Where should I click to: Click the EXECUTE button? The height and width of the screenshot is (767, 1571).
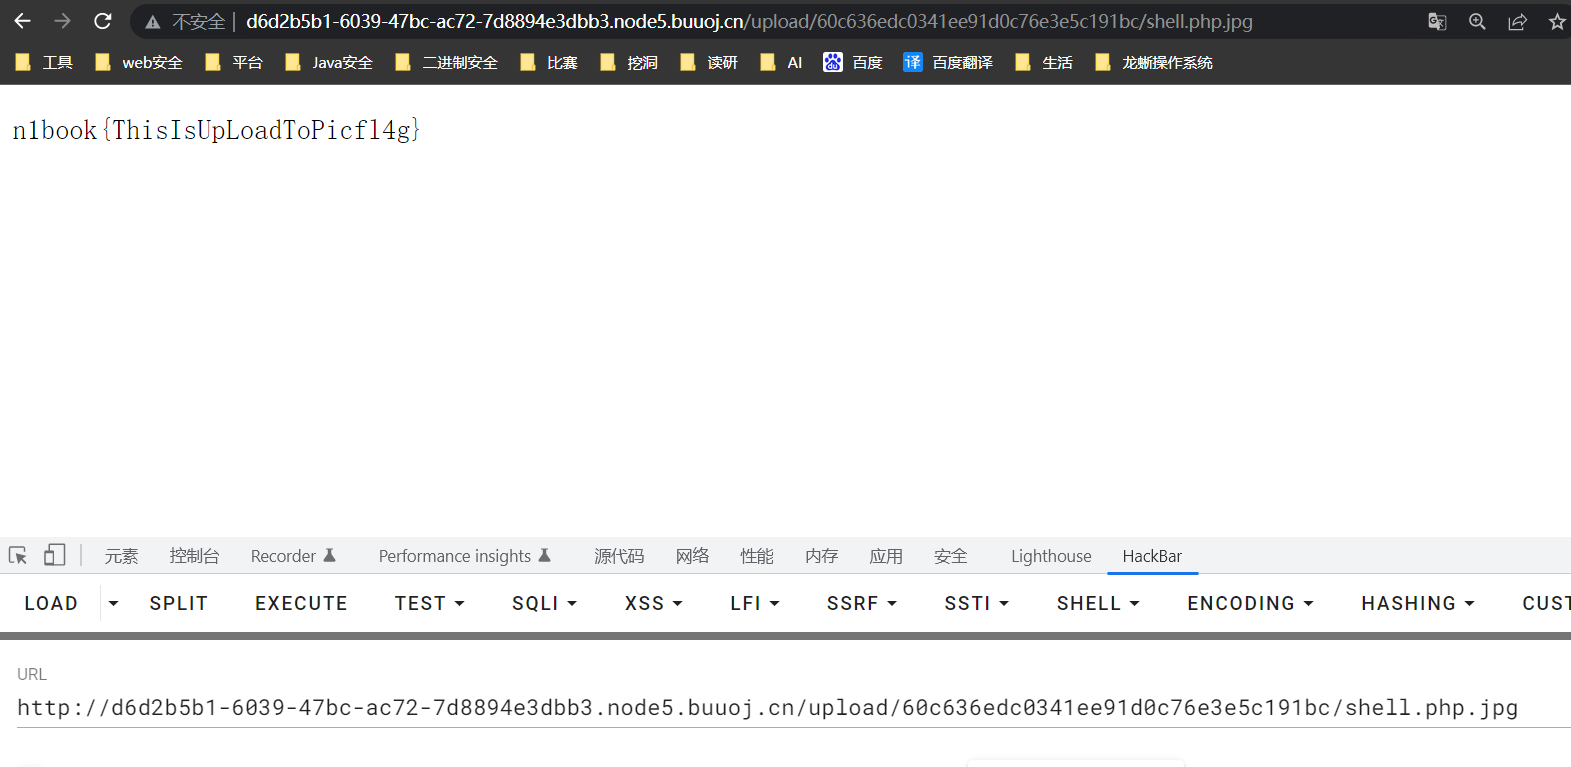click(x=301, y=603)
